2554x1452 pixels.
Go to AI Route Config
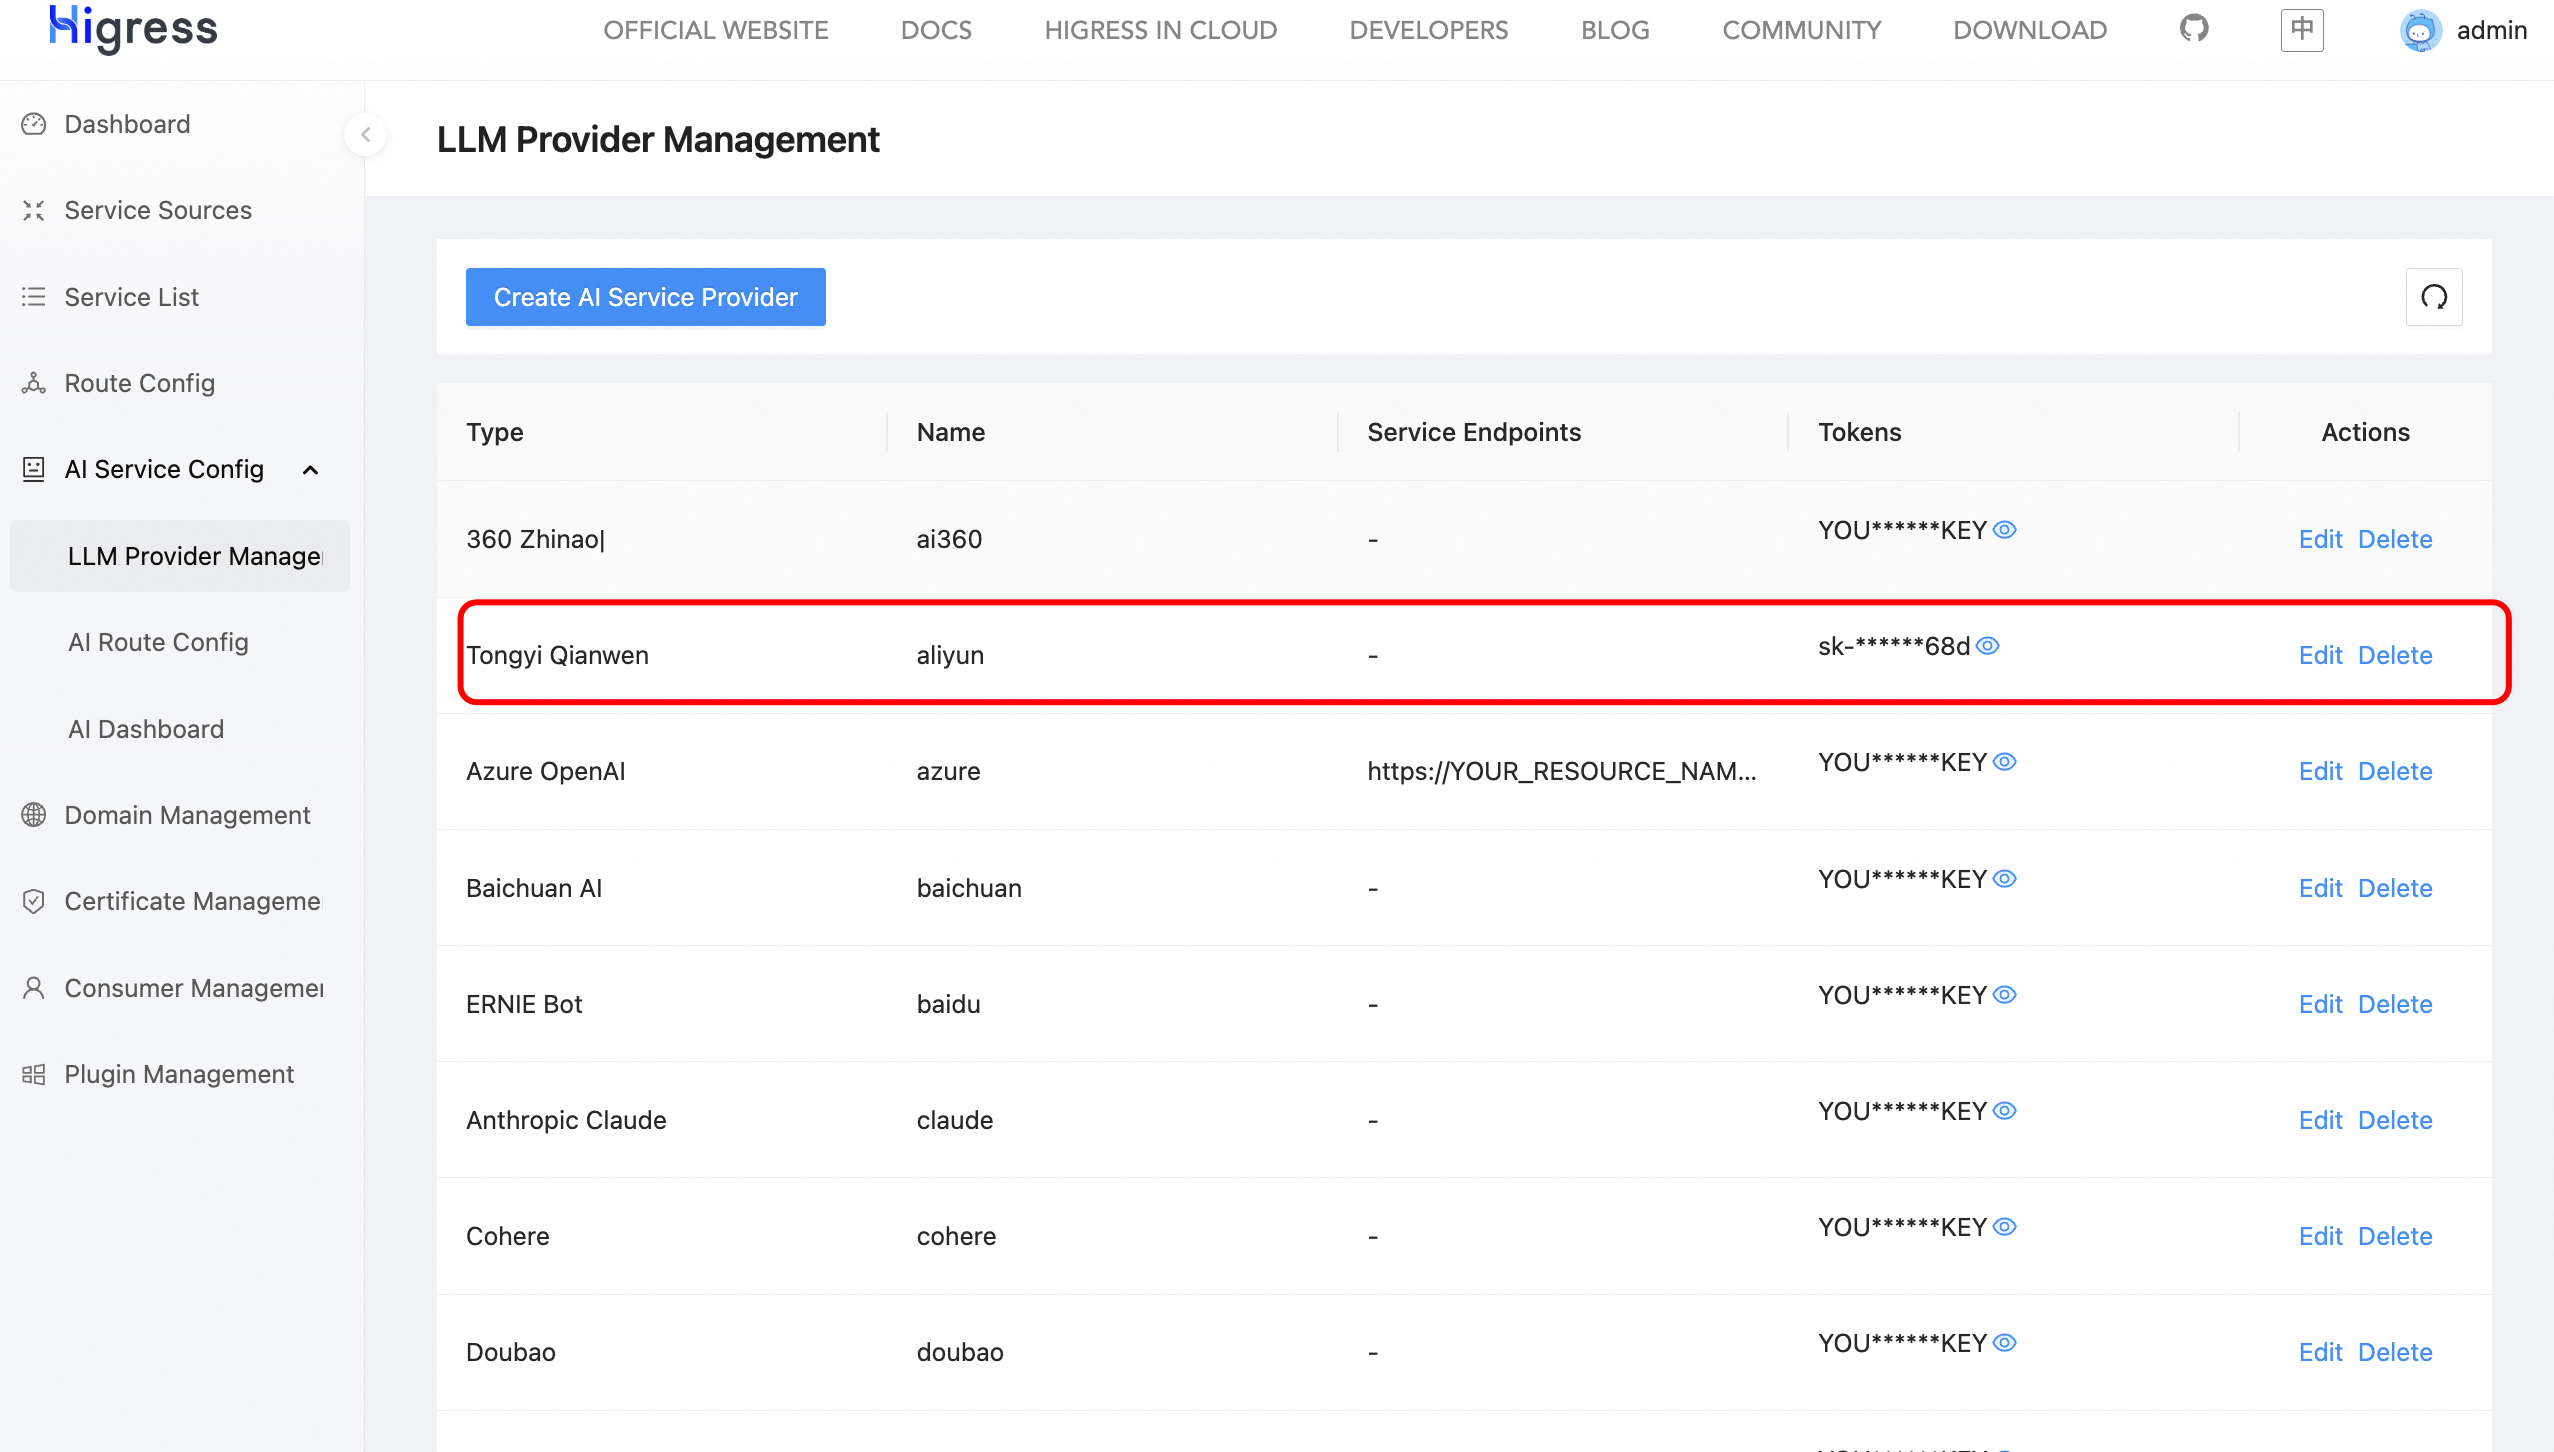[x=158, y=642]
